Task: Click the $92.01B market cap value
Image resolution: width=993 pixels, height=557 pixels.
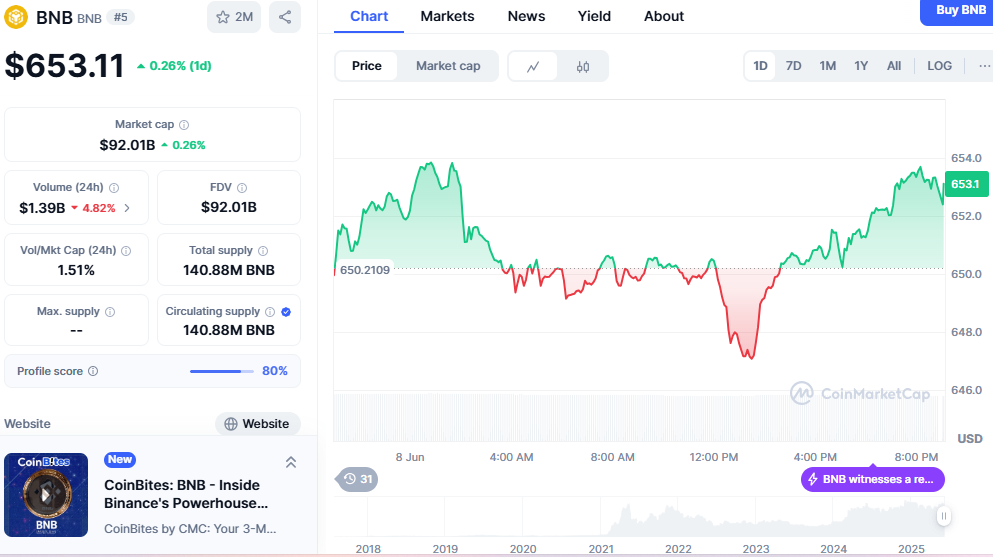Action: [127, 145]
